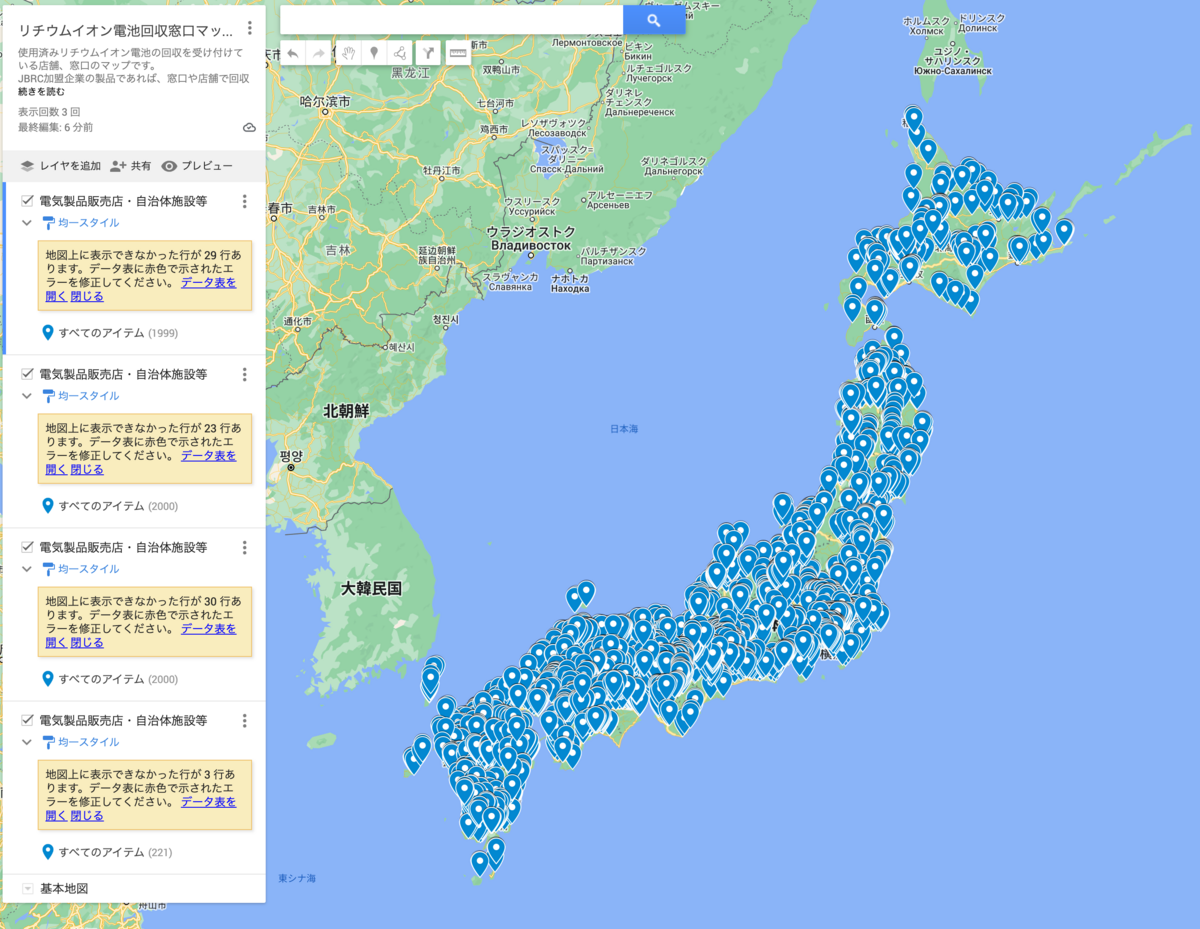Click the Undo arrow in the map toolbar
The image size is (1200, 929).
coord(292,53)
